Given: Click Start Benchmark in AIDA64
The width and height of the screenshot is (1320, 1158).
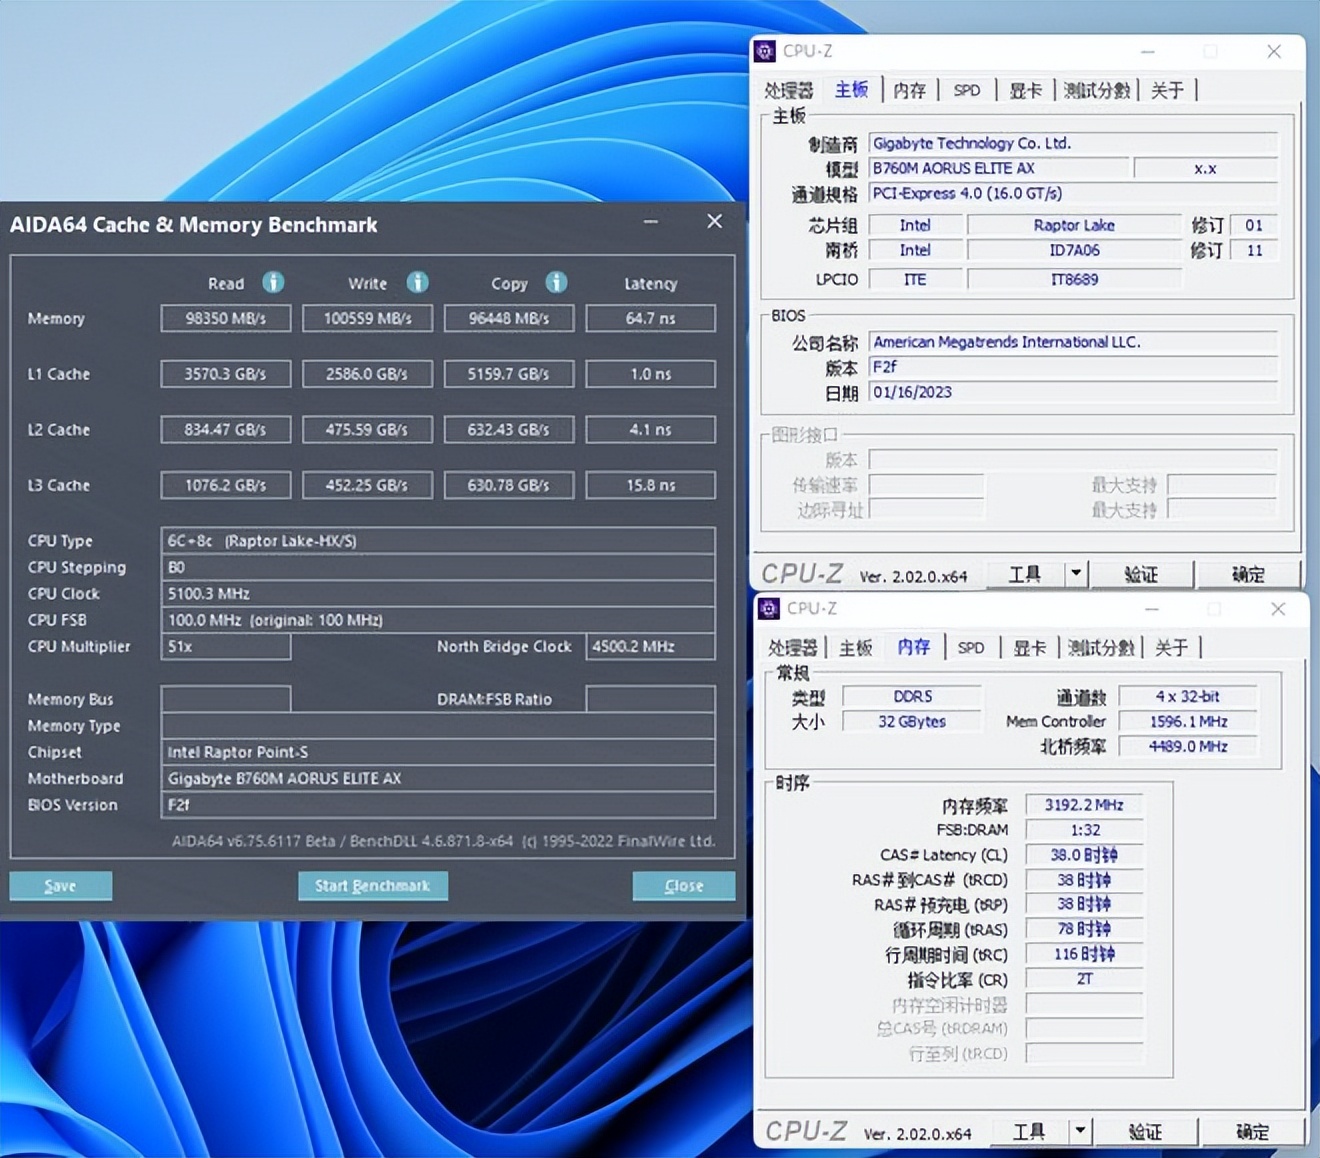Looking at the screenshot, I should 373,885.
